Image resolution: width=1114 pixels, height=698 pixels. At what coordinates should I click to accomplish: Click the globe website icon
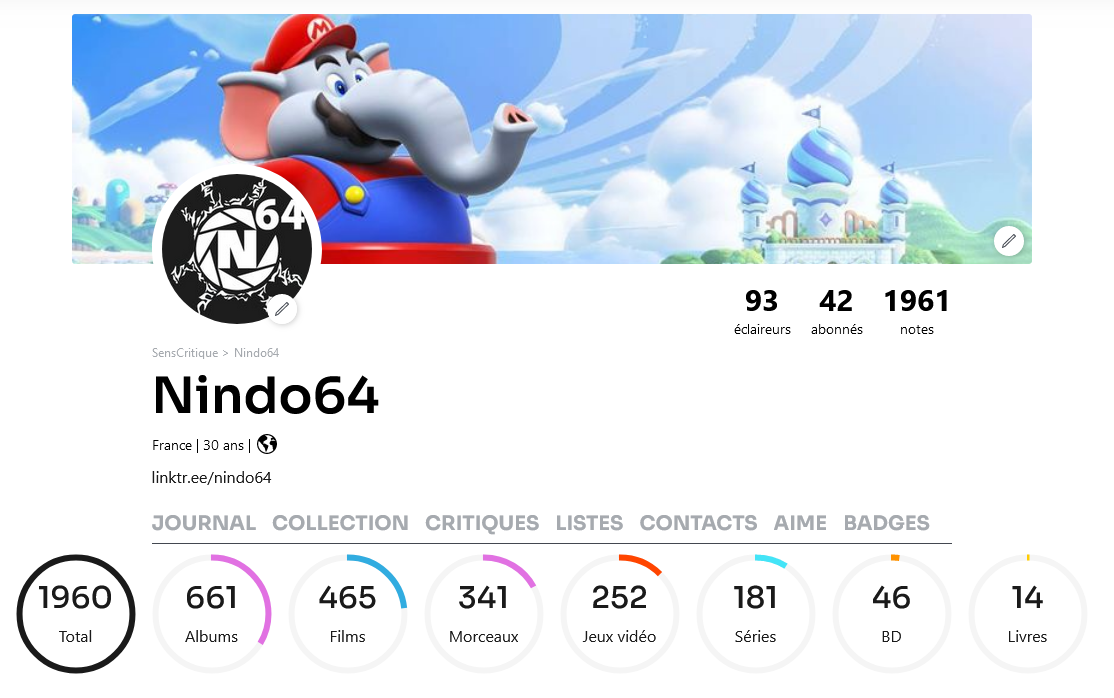[x=267, y=444]
